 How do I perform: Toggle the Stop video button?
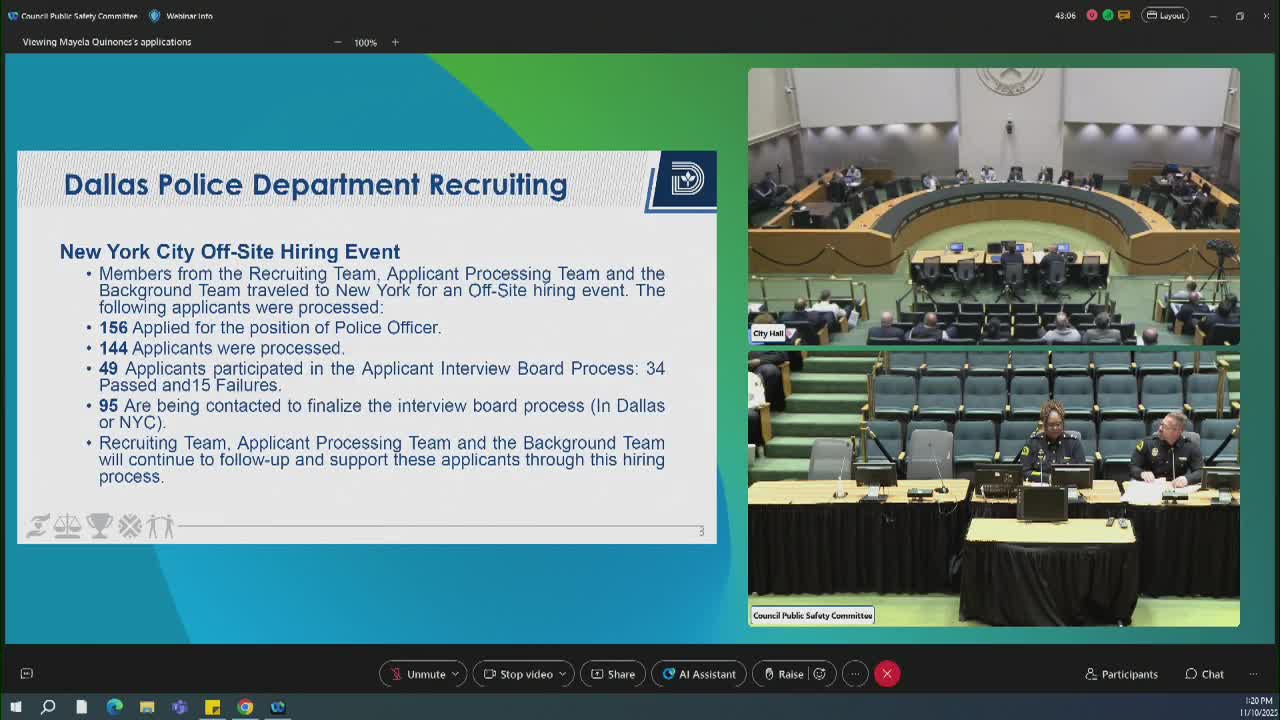518,674
